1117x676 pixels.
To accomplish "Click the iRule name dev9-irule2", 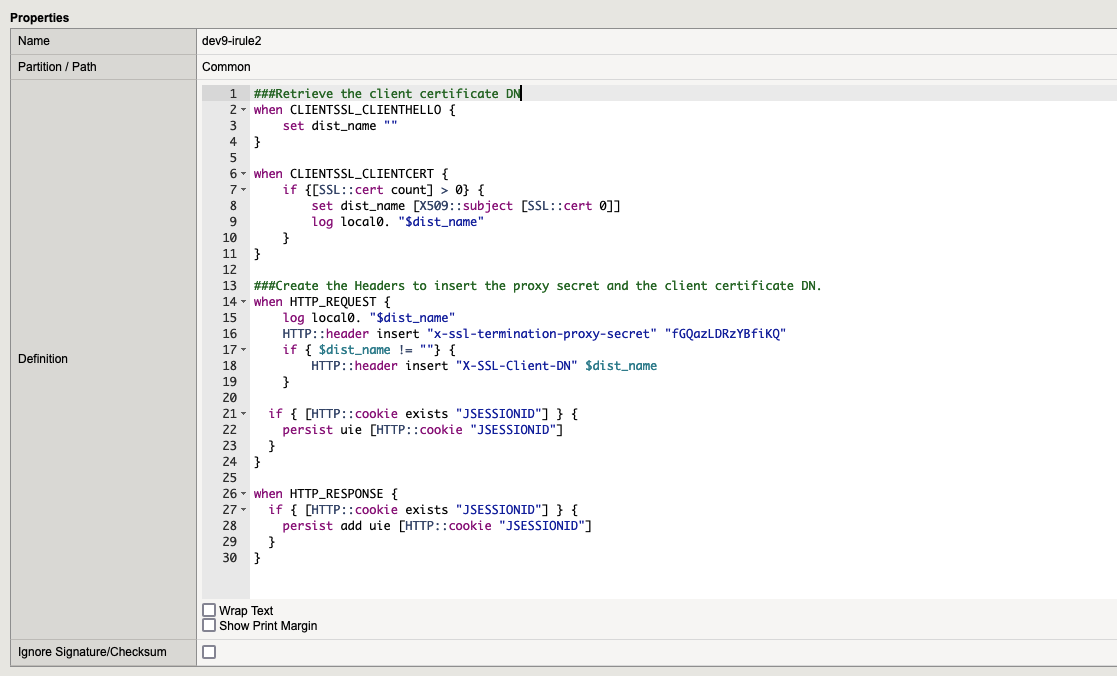I will tap(231, 41).
